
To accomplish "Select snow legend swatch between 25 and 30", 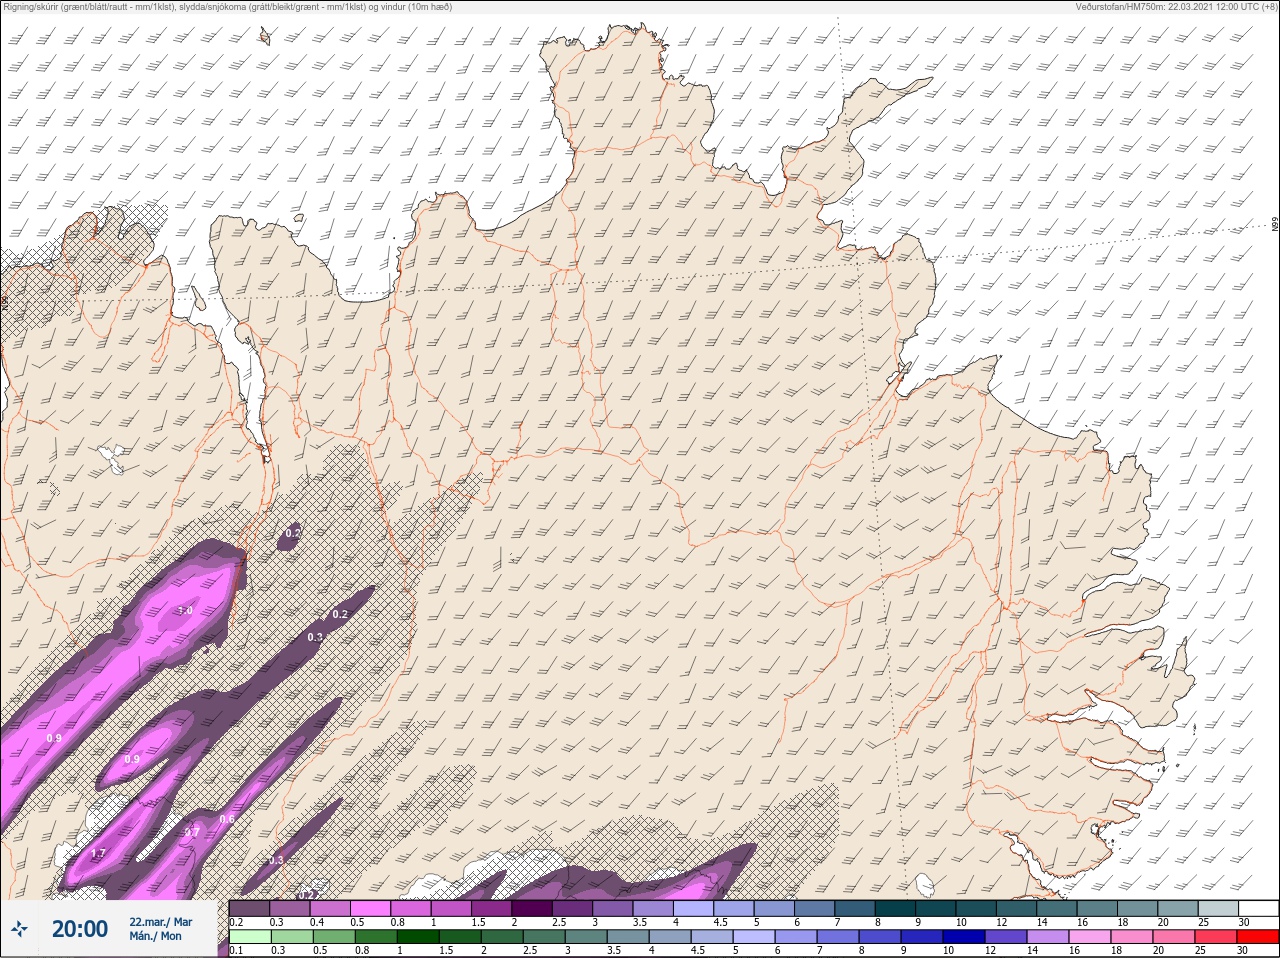I will [1219, 908].
